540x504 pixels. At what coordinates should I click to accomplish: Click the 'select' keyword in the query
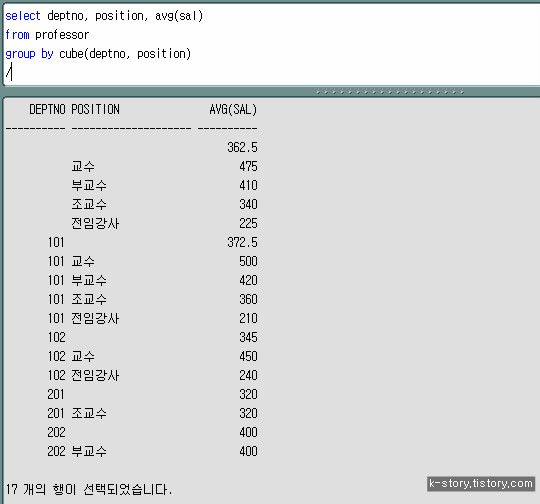point(23,16)
